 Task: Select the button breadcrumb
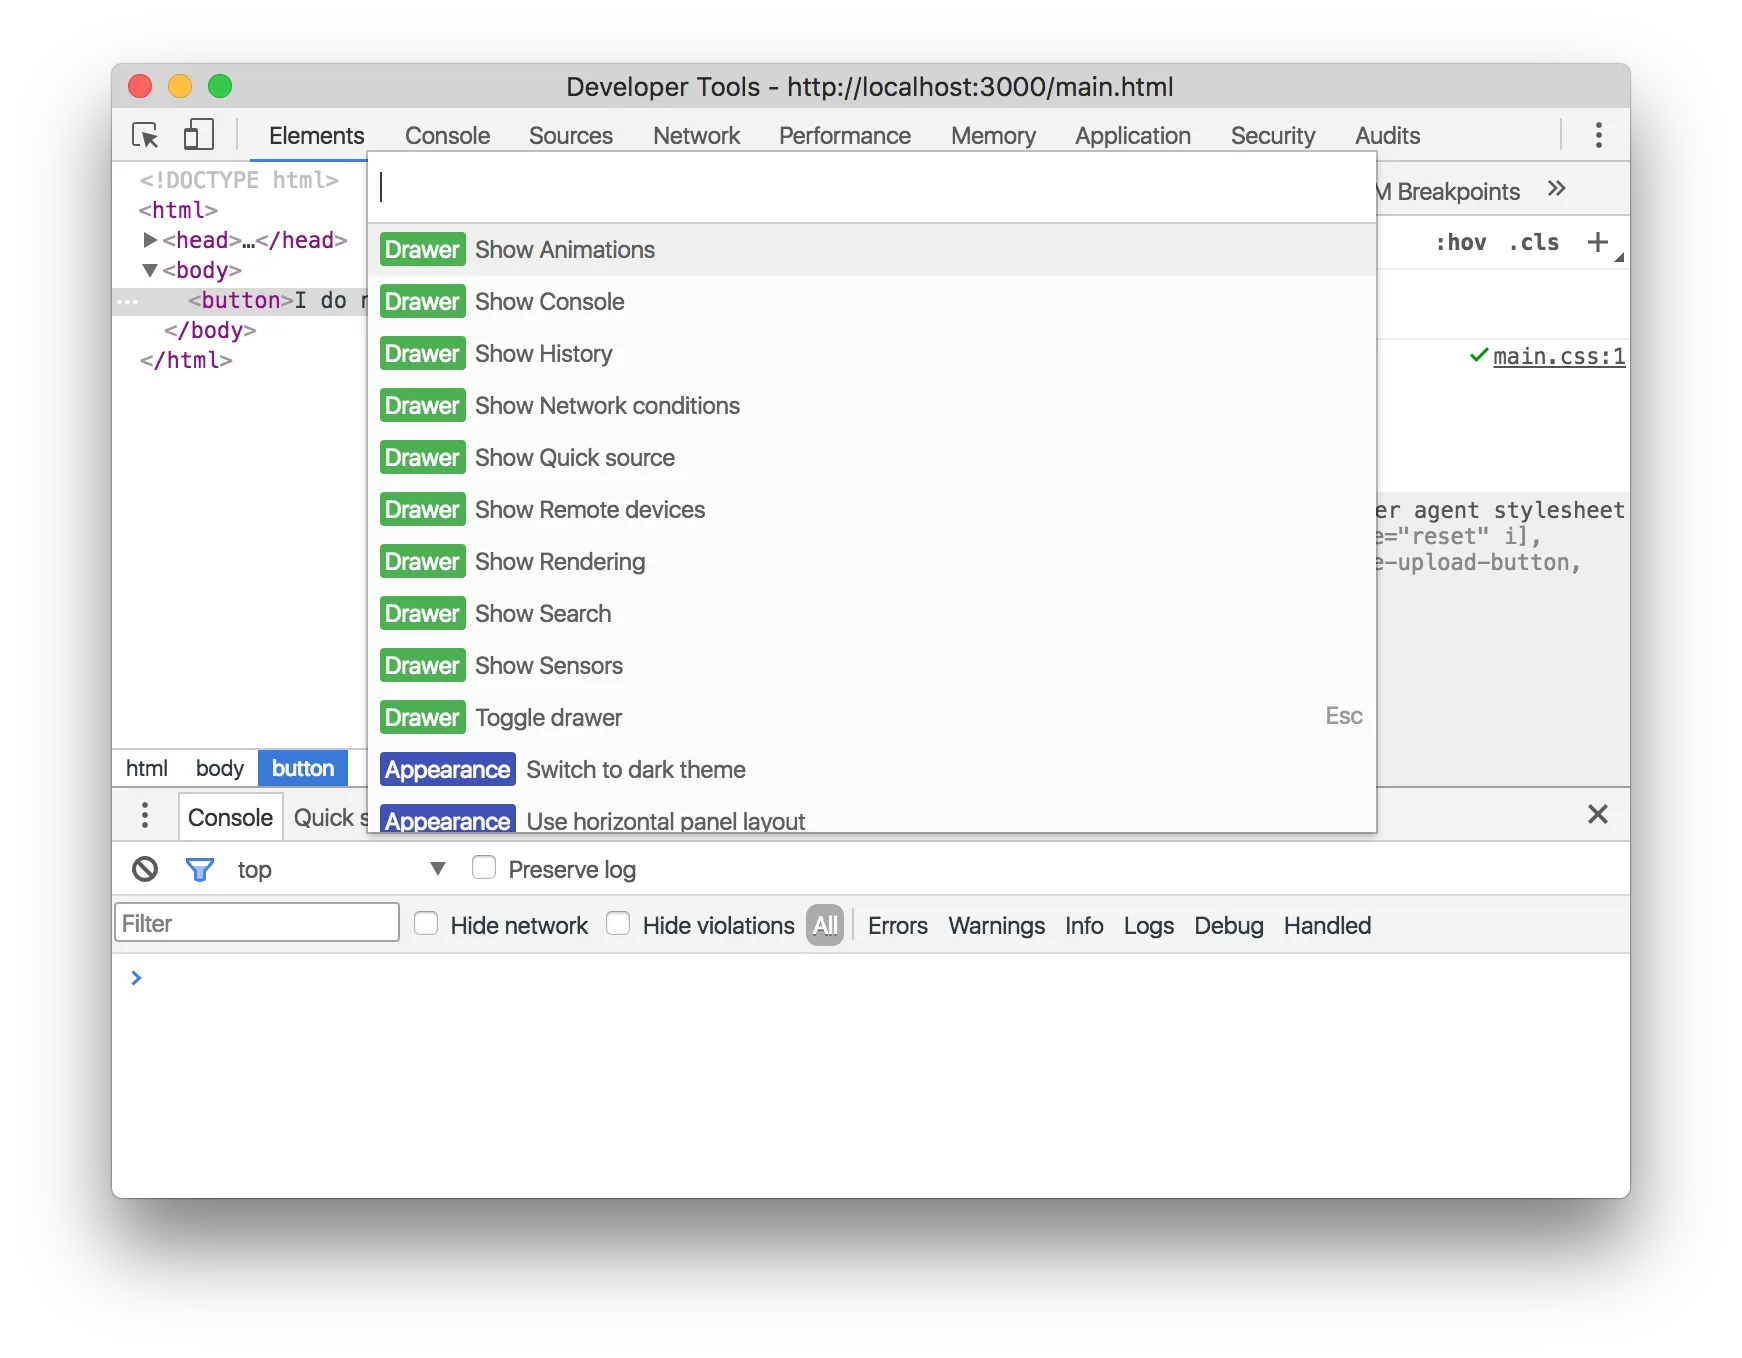[x=303, y=768]
